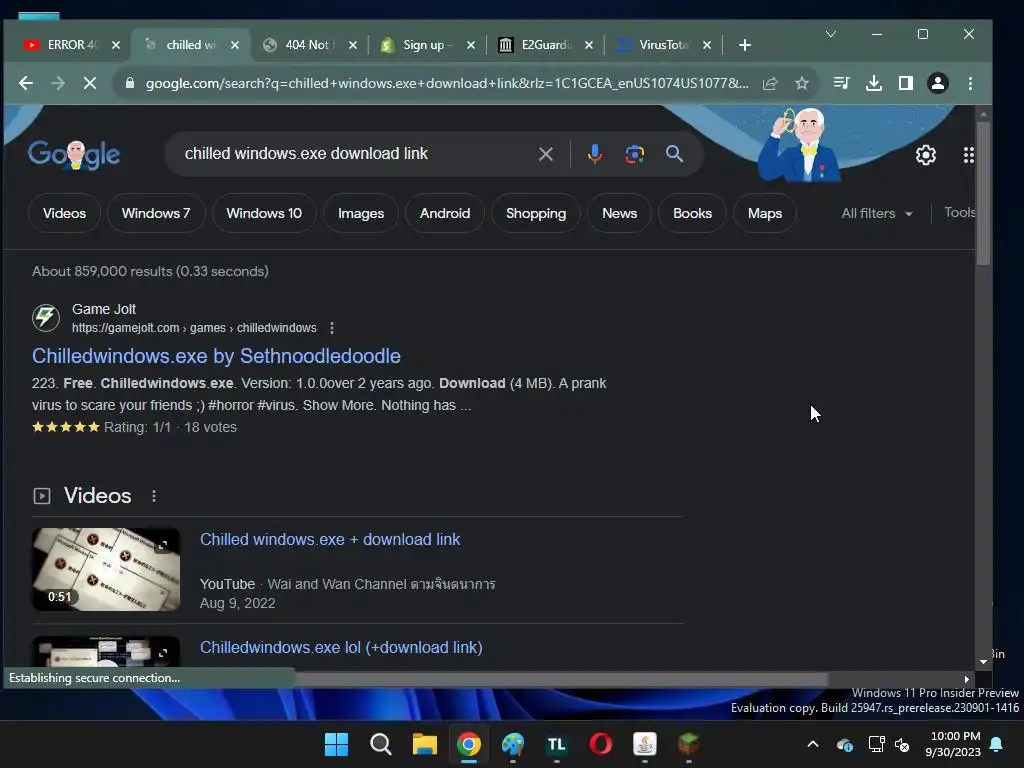The height and width of the screenshot is (768, 1024).
Task: Open Chilledwindows.exe lol video link
Action: point(341,647)
